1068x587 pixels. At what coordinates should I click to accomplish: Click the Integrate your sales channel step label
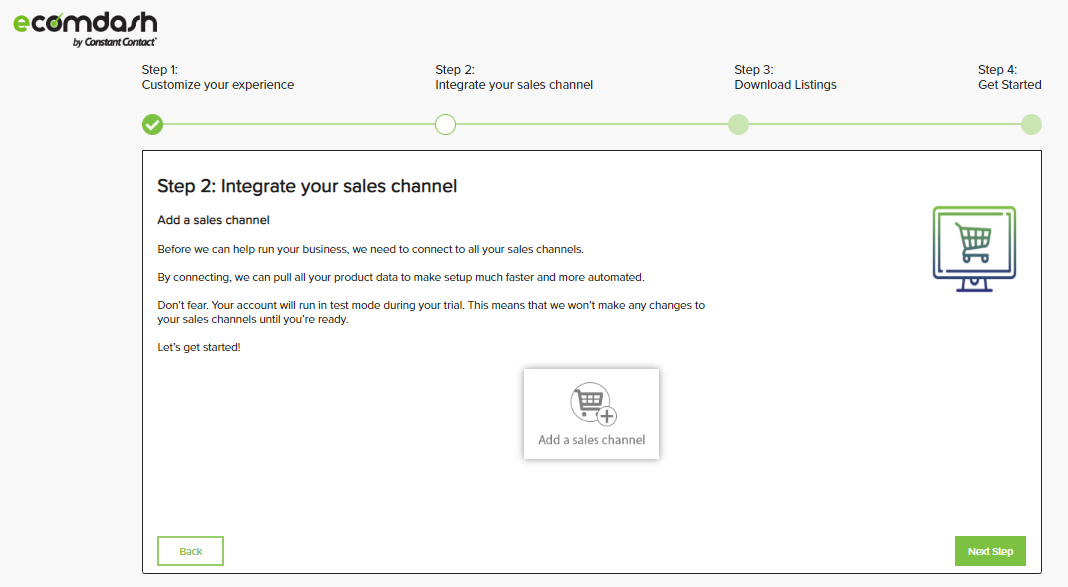[x=514, y=84]
